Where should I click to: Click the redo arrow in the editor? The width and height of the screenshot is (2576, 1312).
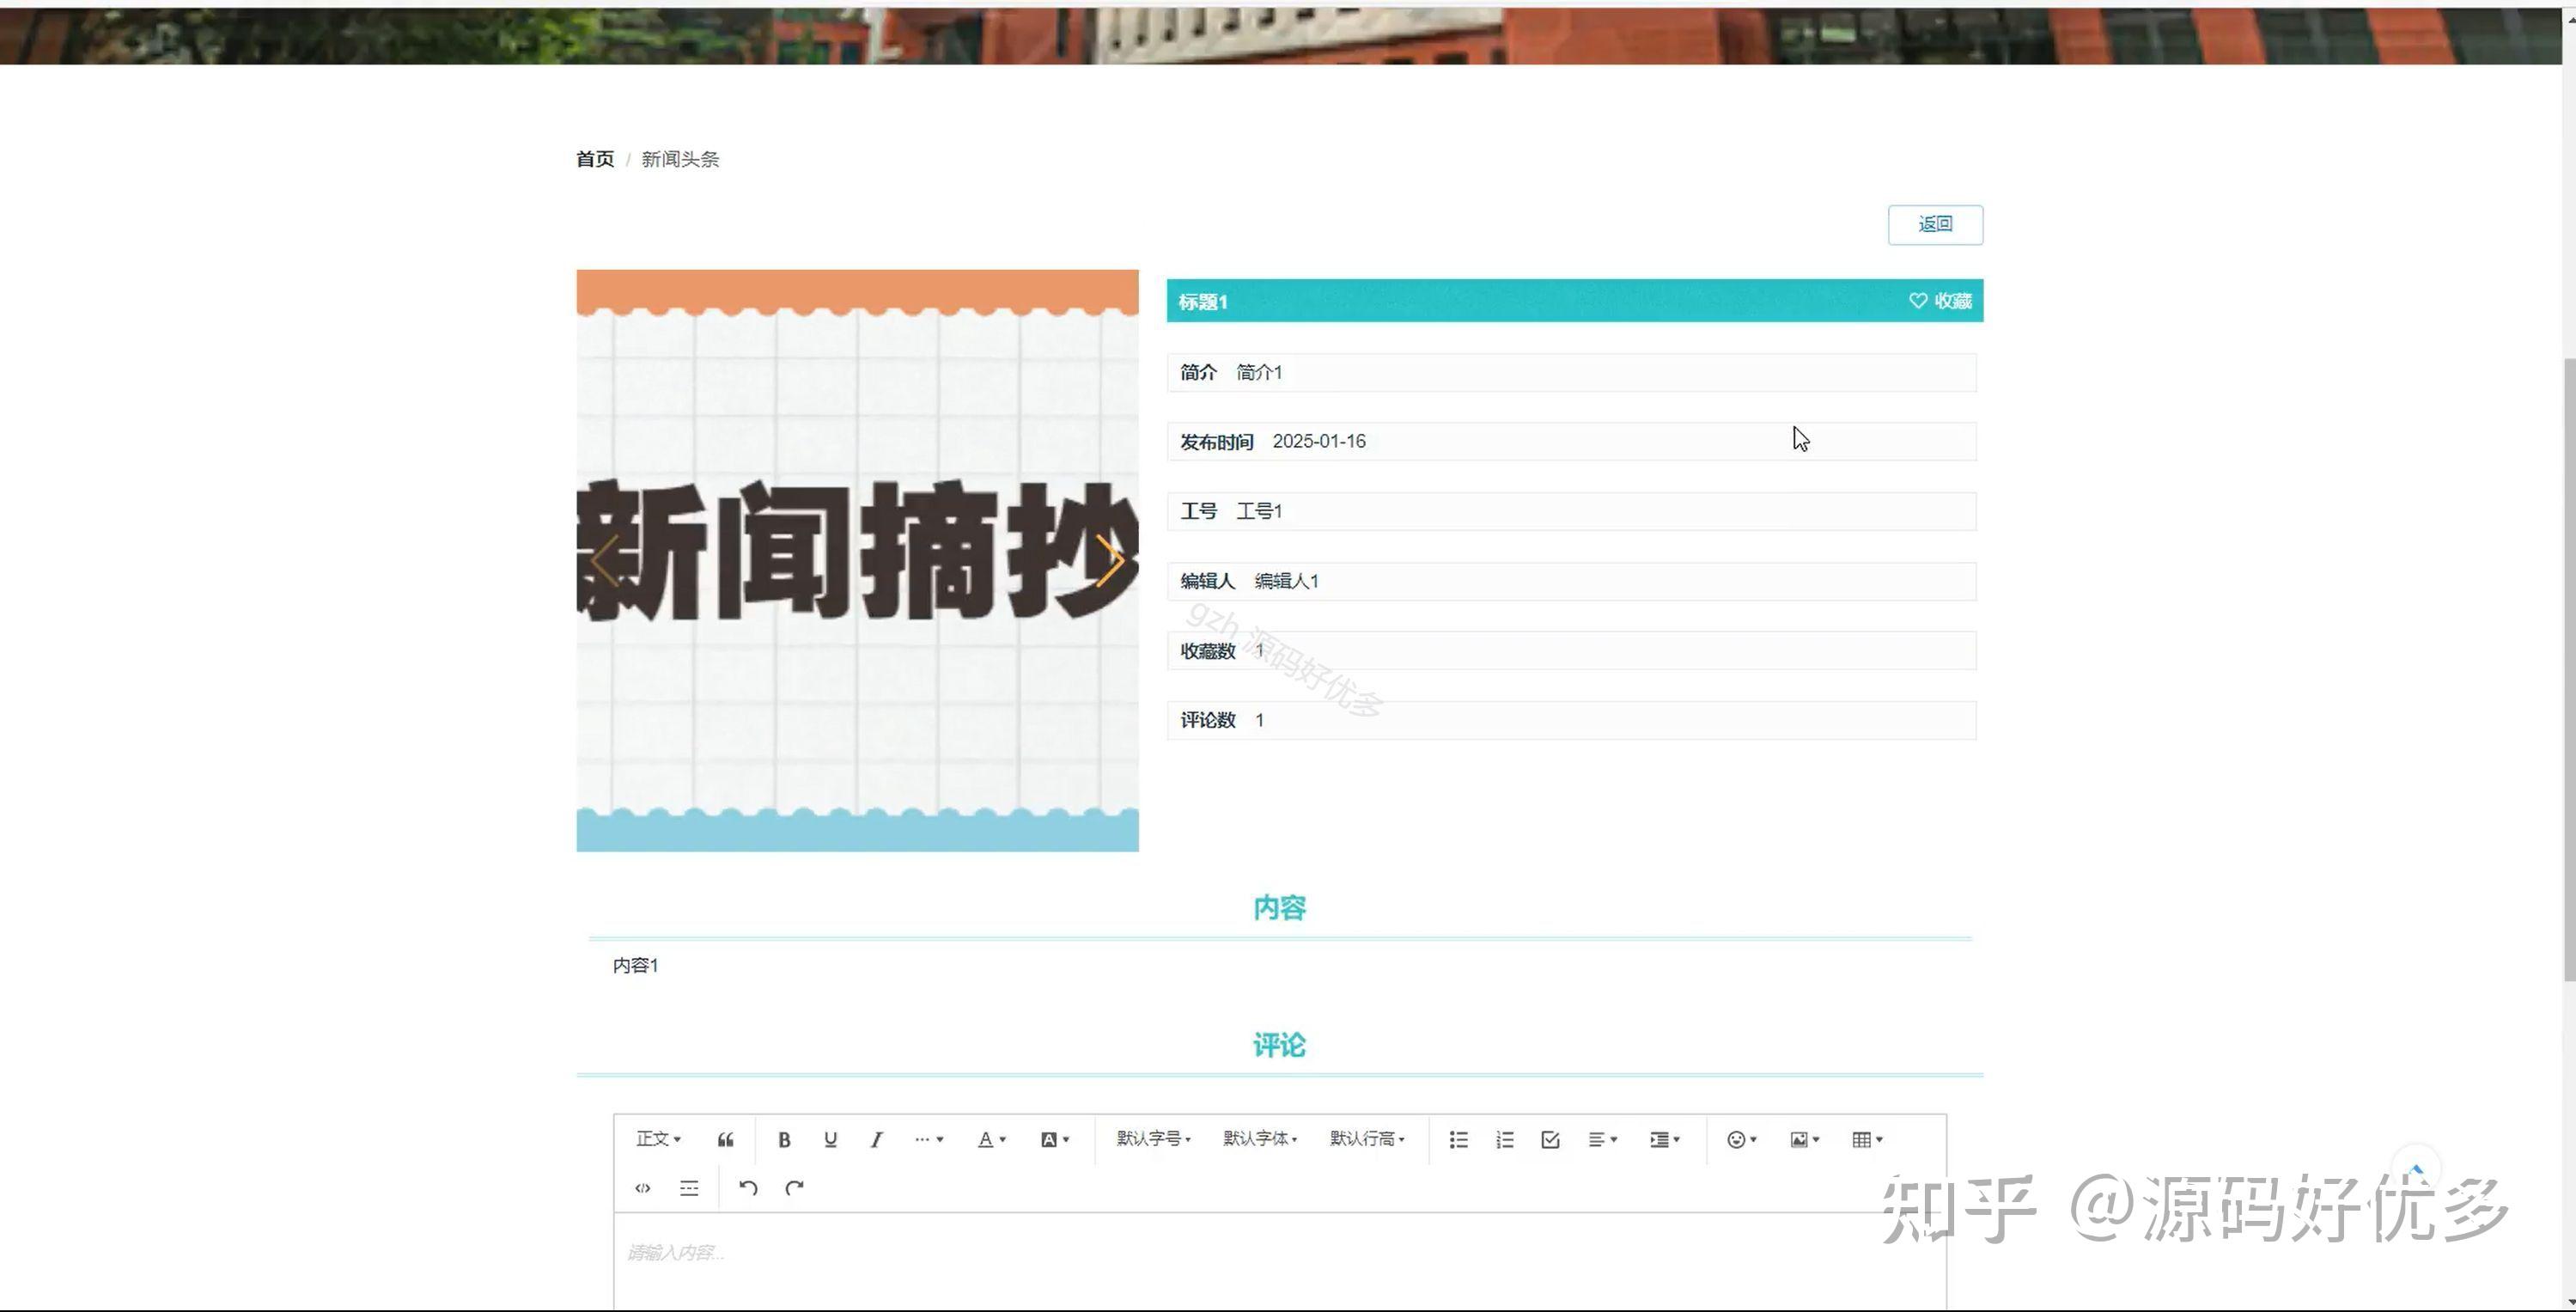pos(795,1187)
